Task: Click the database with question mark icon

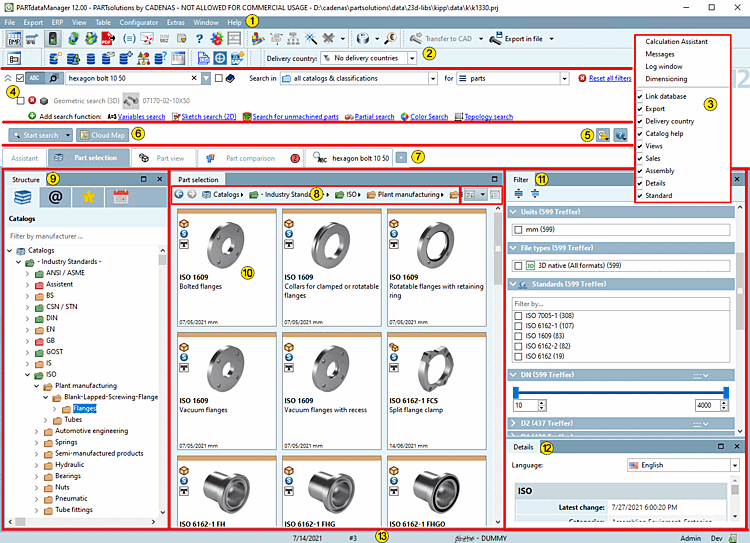Action: tap(160, 58)
